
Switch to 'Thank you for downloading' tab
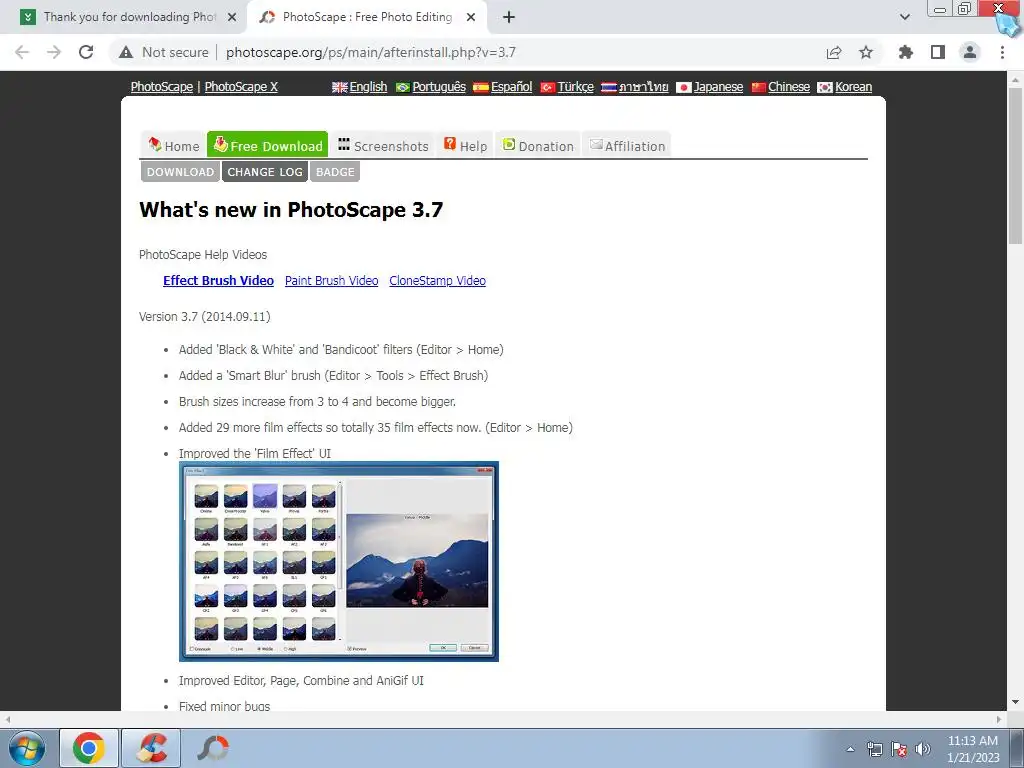pos(124,17)
